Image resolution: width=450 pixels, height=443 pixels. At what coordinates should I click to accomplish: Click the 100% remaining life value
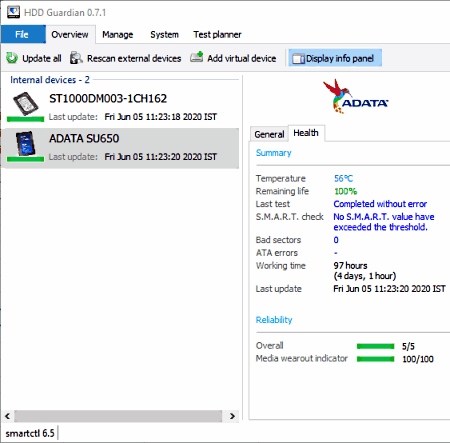tap(345, 191)
